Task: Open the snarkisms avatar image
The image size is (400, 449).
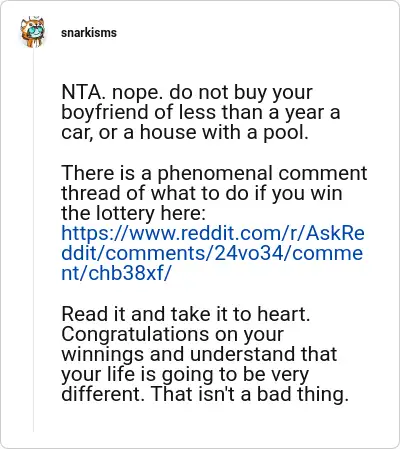Action: (x=32, y=32)
